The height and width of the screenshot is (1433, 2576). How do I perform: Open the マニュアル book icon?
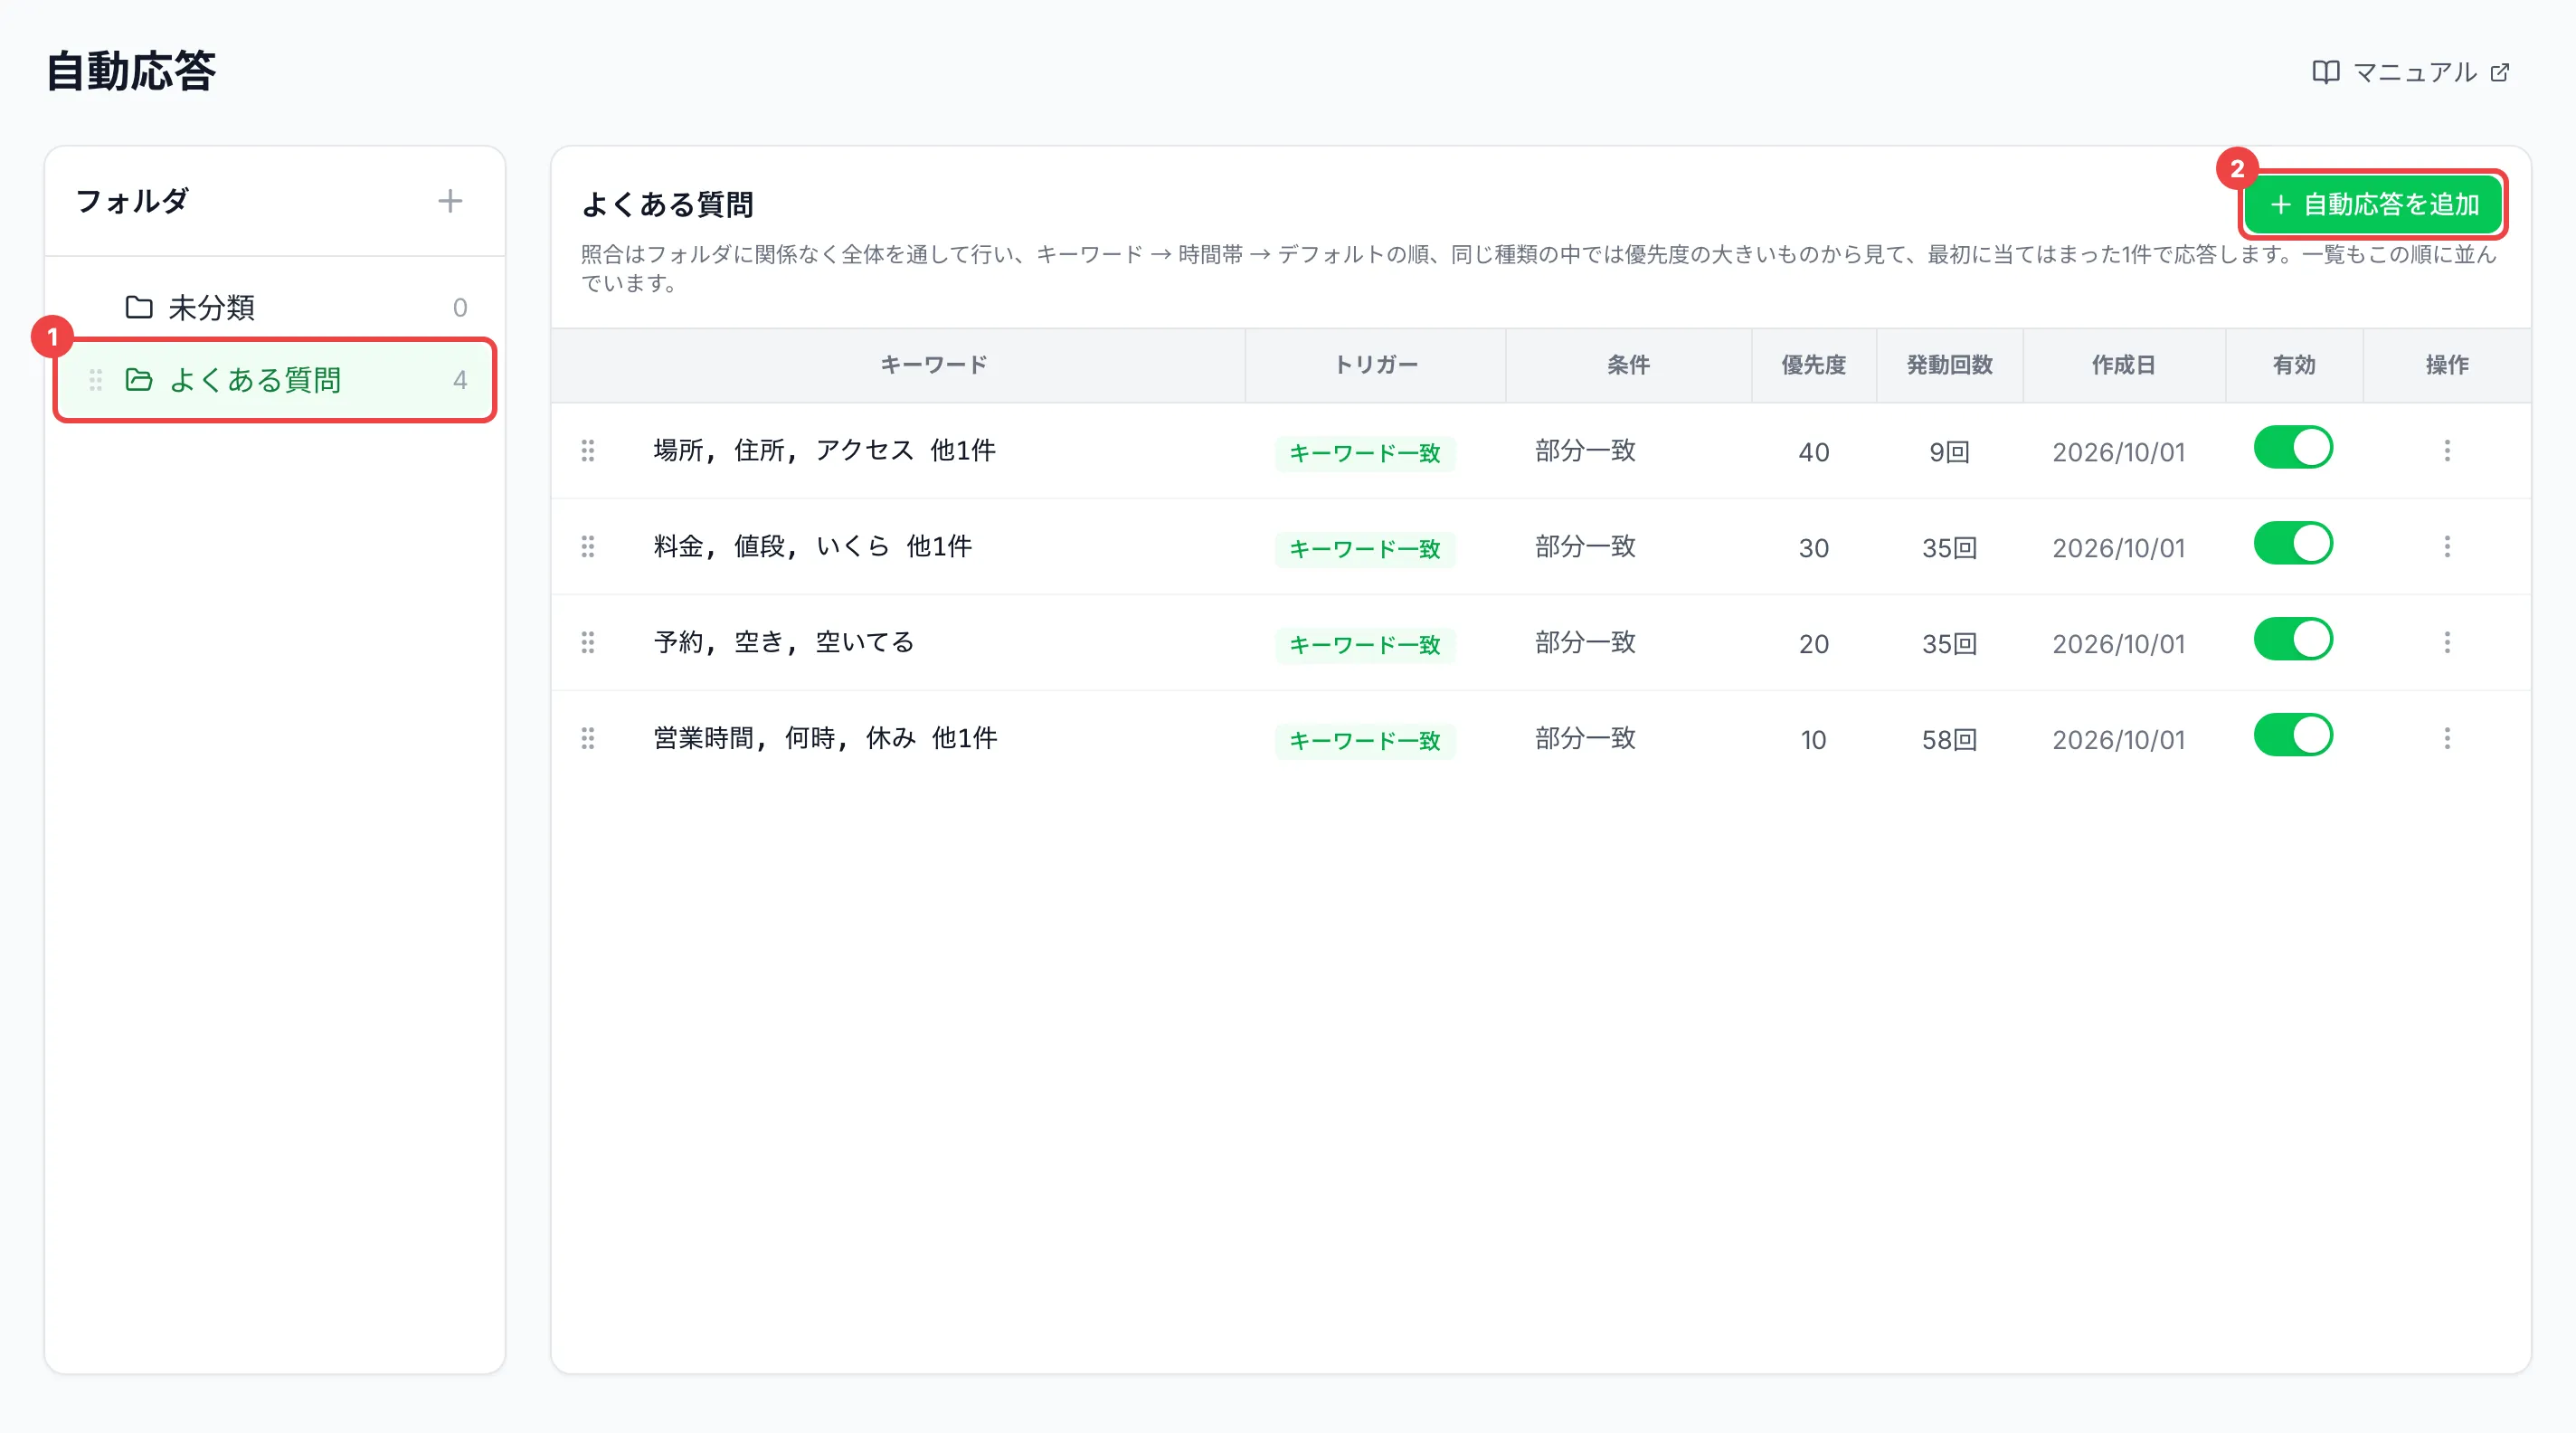(x=2325, y=72)
